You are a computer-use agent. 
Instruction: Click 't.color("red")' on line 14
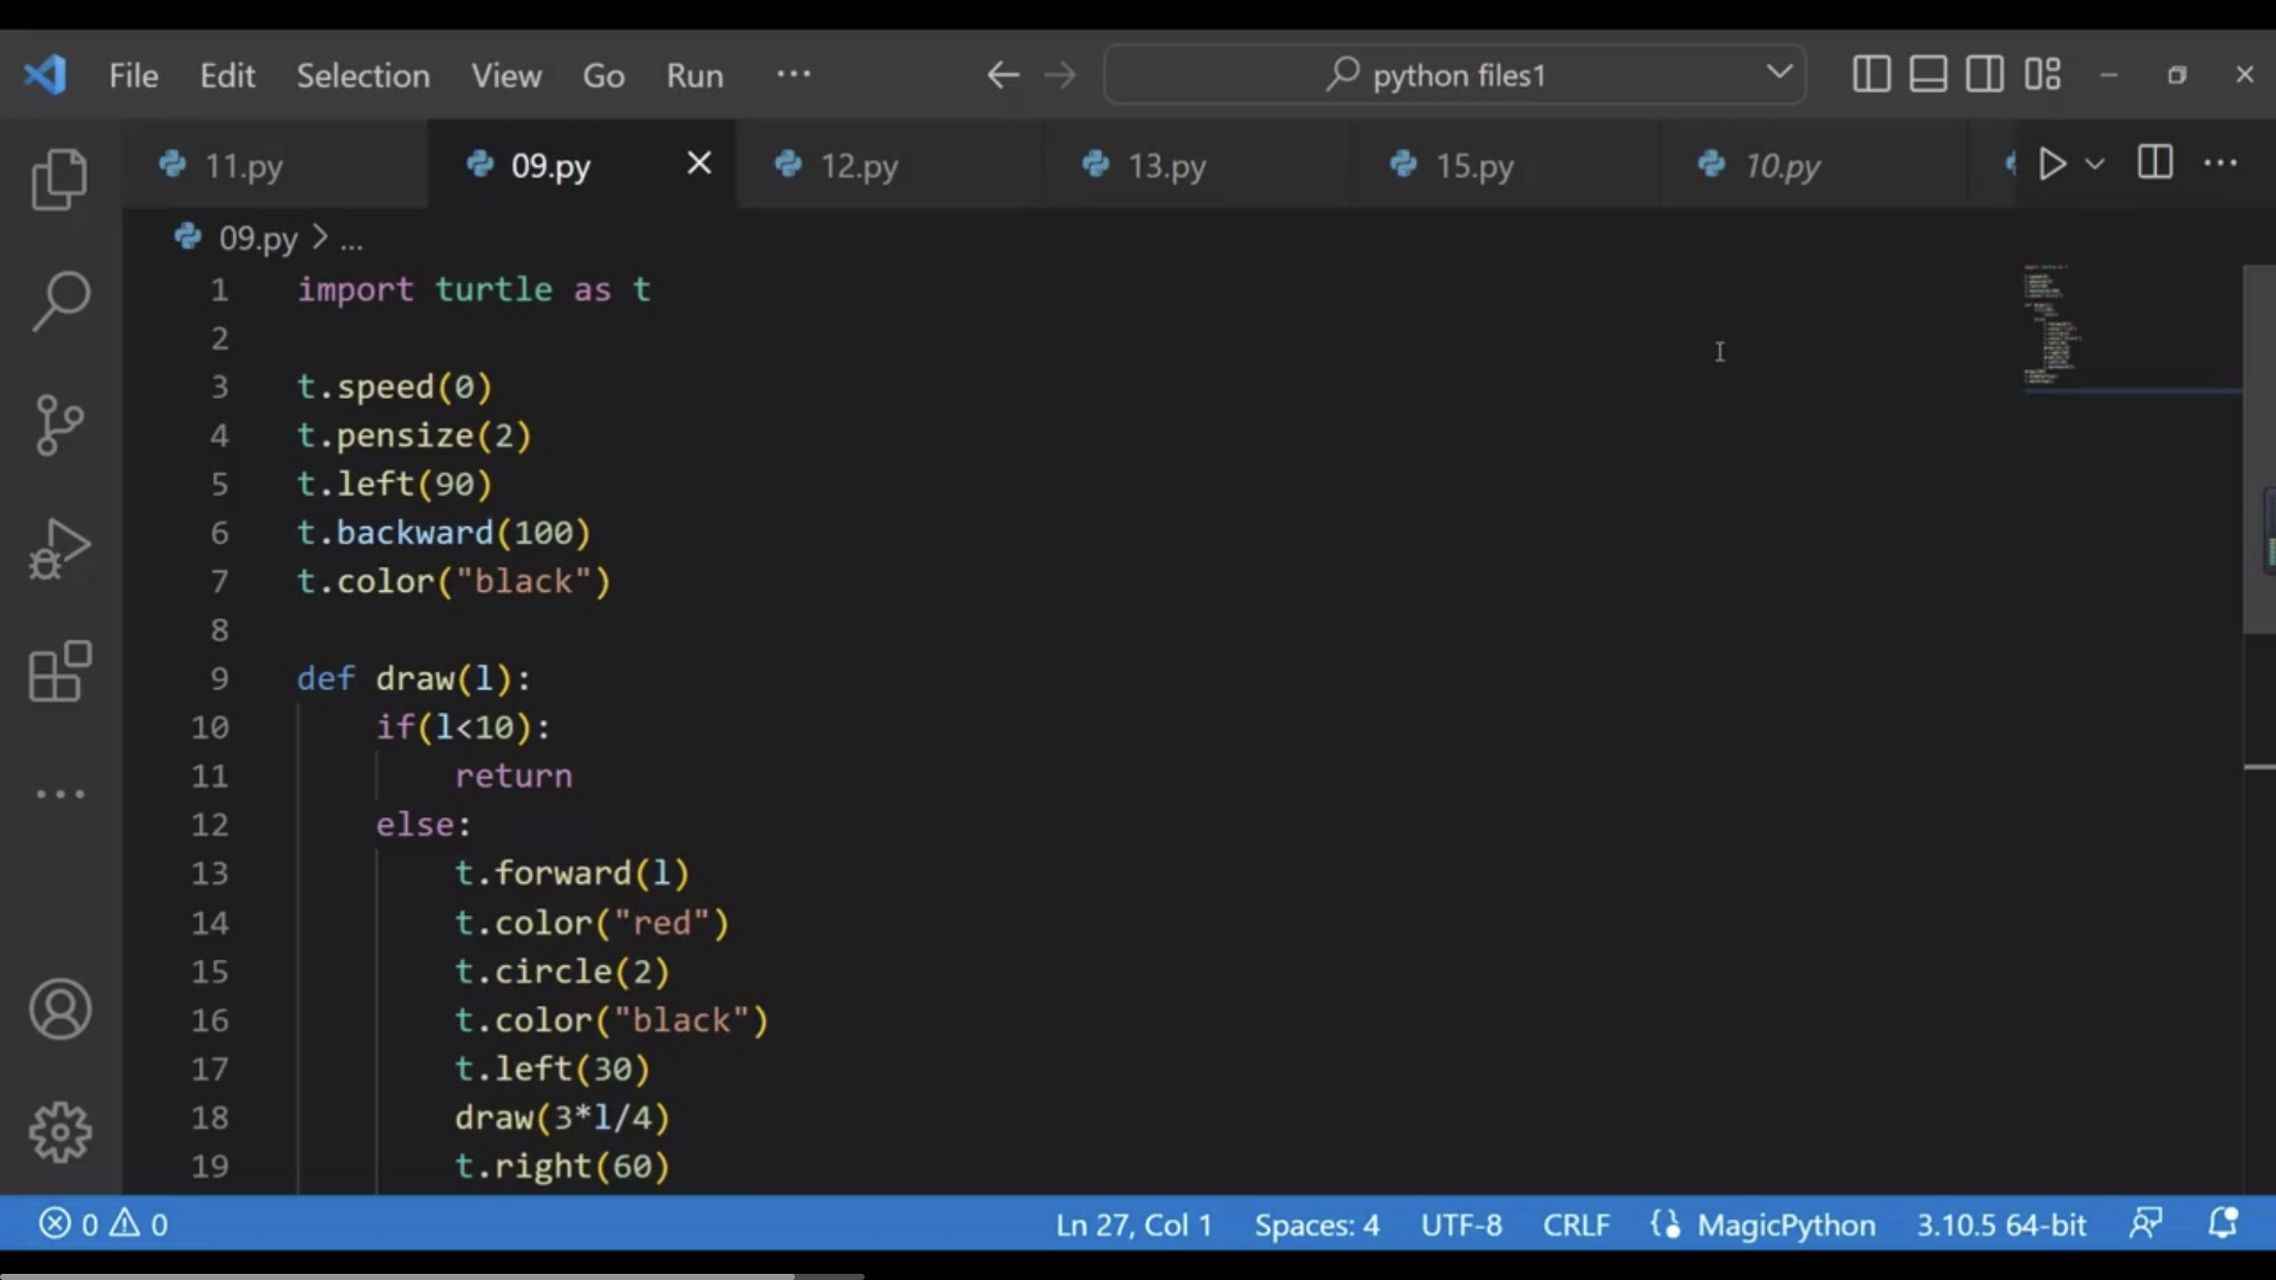[x=592, y=923]
